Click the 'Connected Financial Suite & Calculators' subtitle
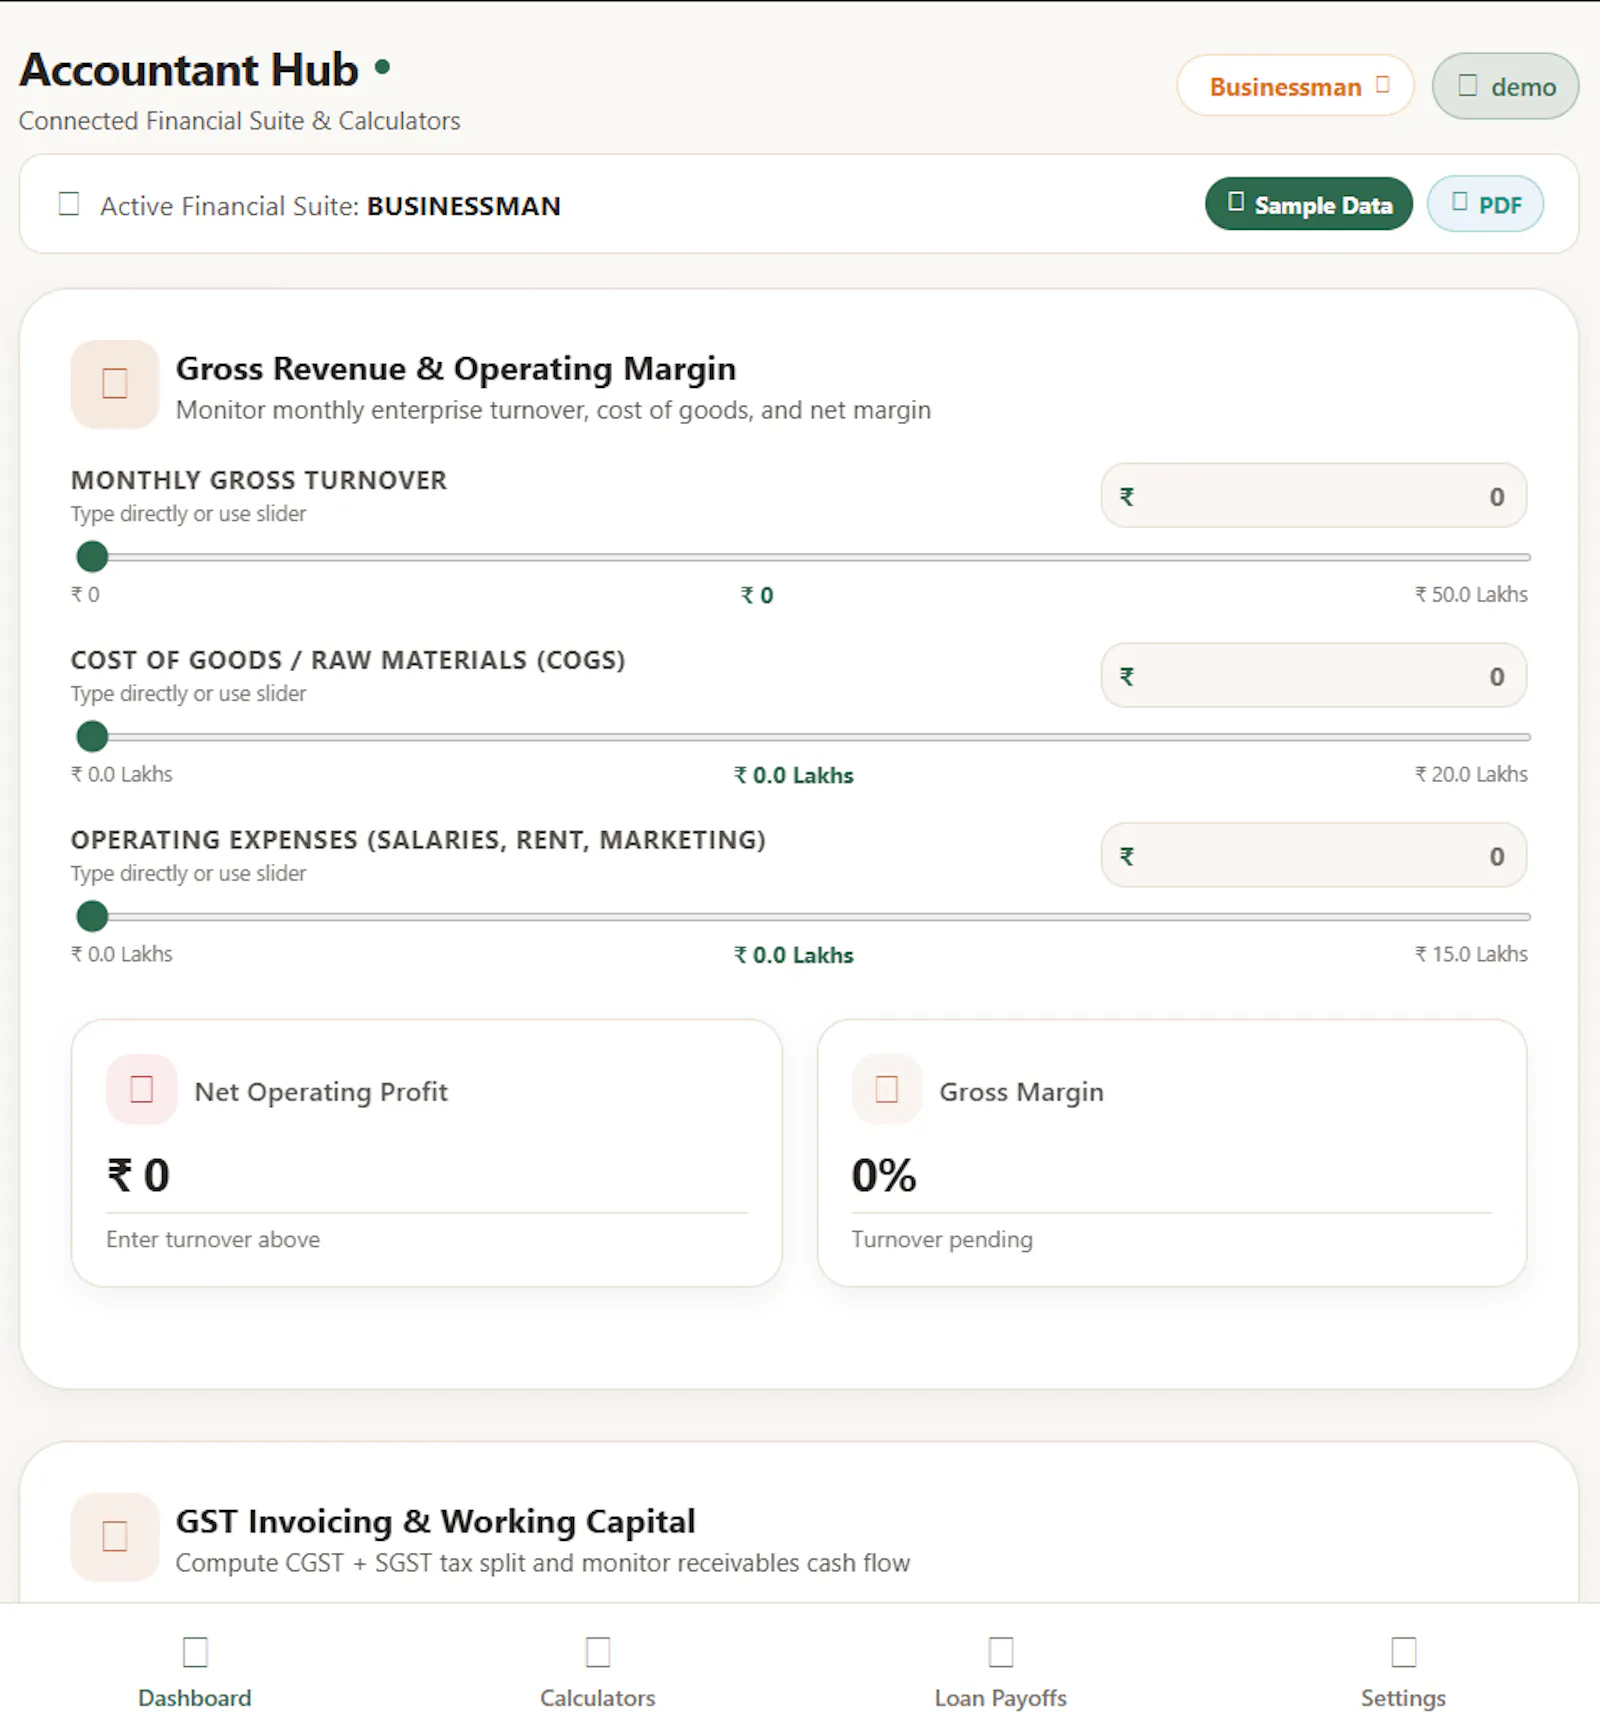1600x1733 pixels. 240,121
